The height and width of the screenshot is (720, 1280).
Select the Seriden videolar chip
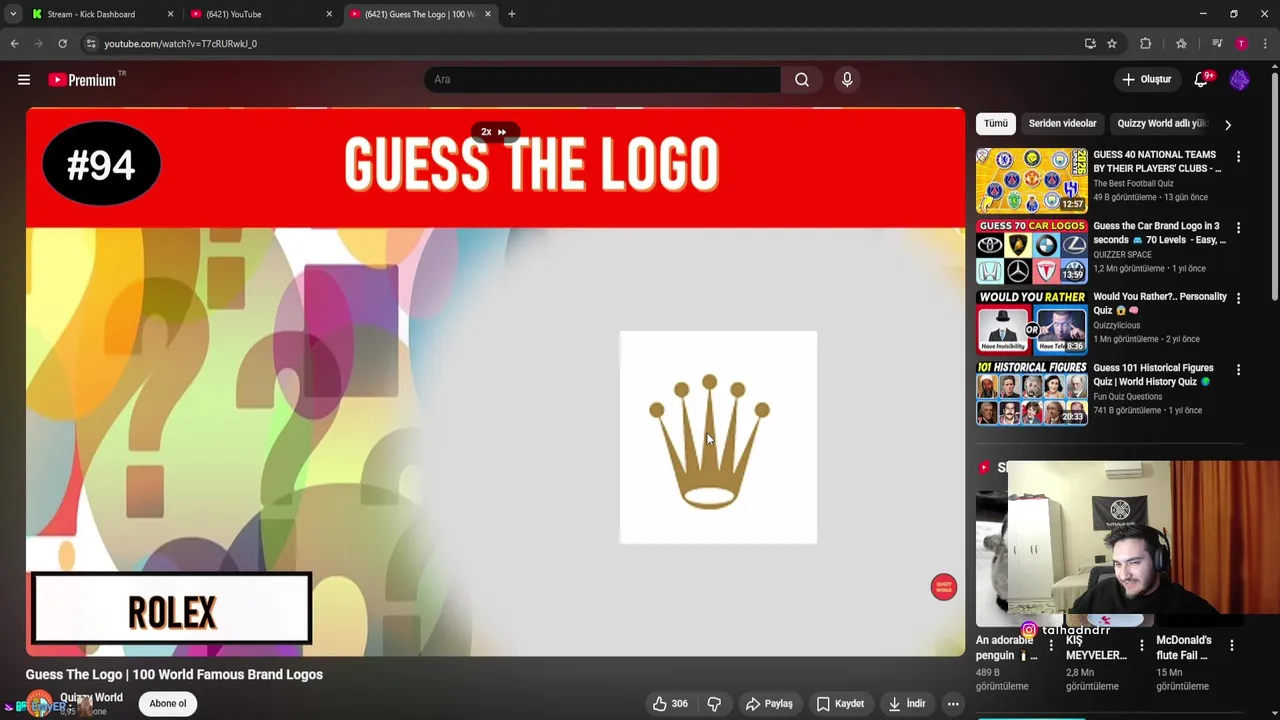(1062, 123)
